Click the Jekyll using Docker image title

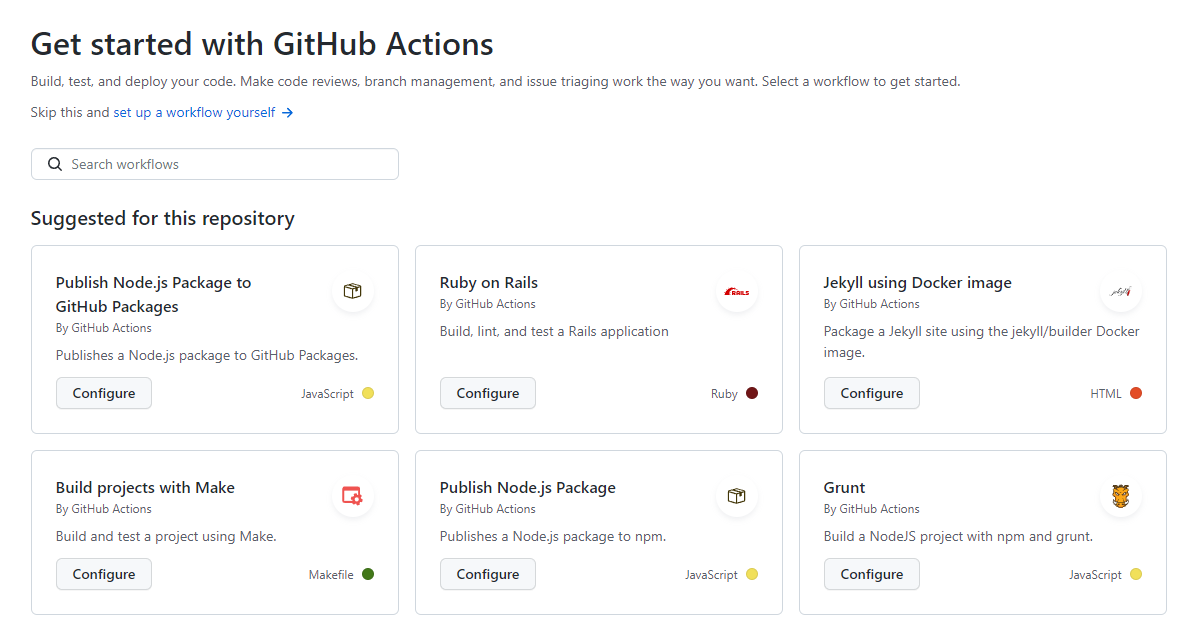[x=918, y=282]
